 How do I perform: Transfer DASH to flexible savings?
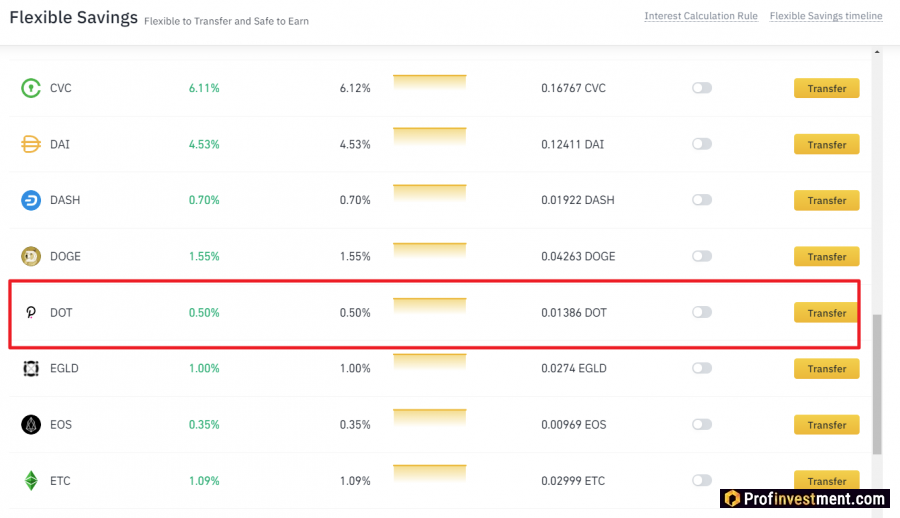[x=827, y=200]
